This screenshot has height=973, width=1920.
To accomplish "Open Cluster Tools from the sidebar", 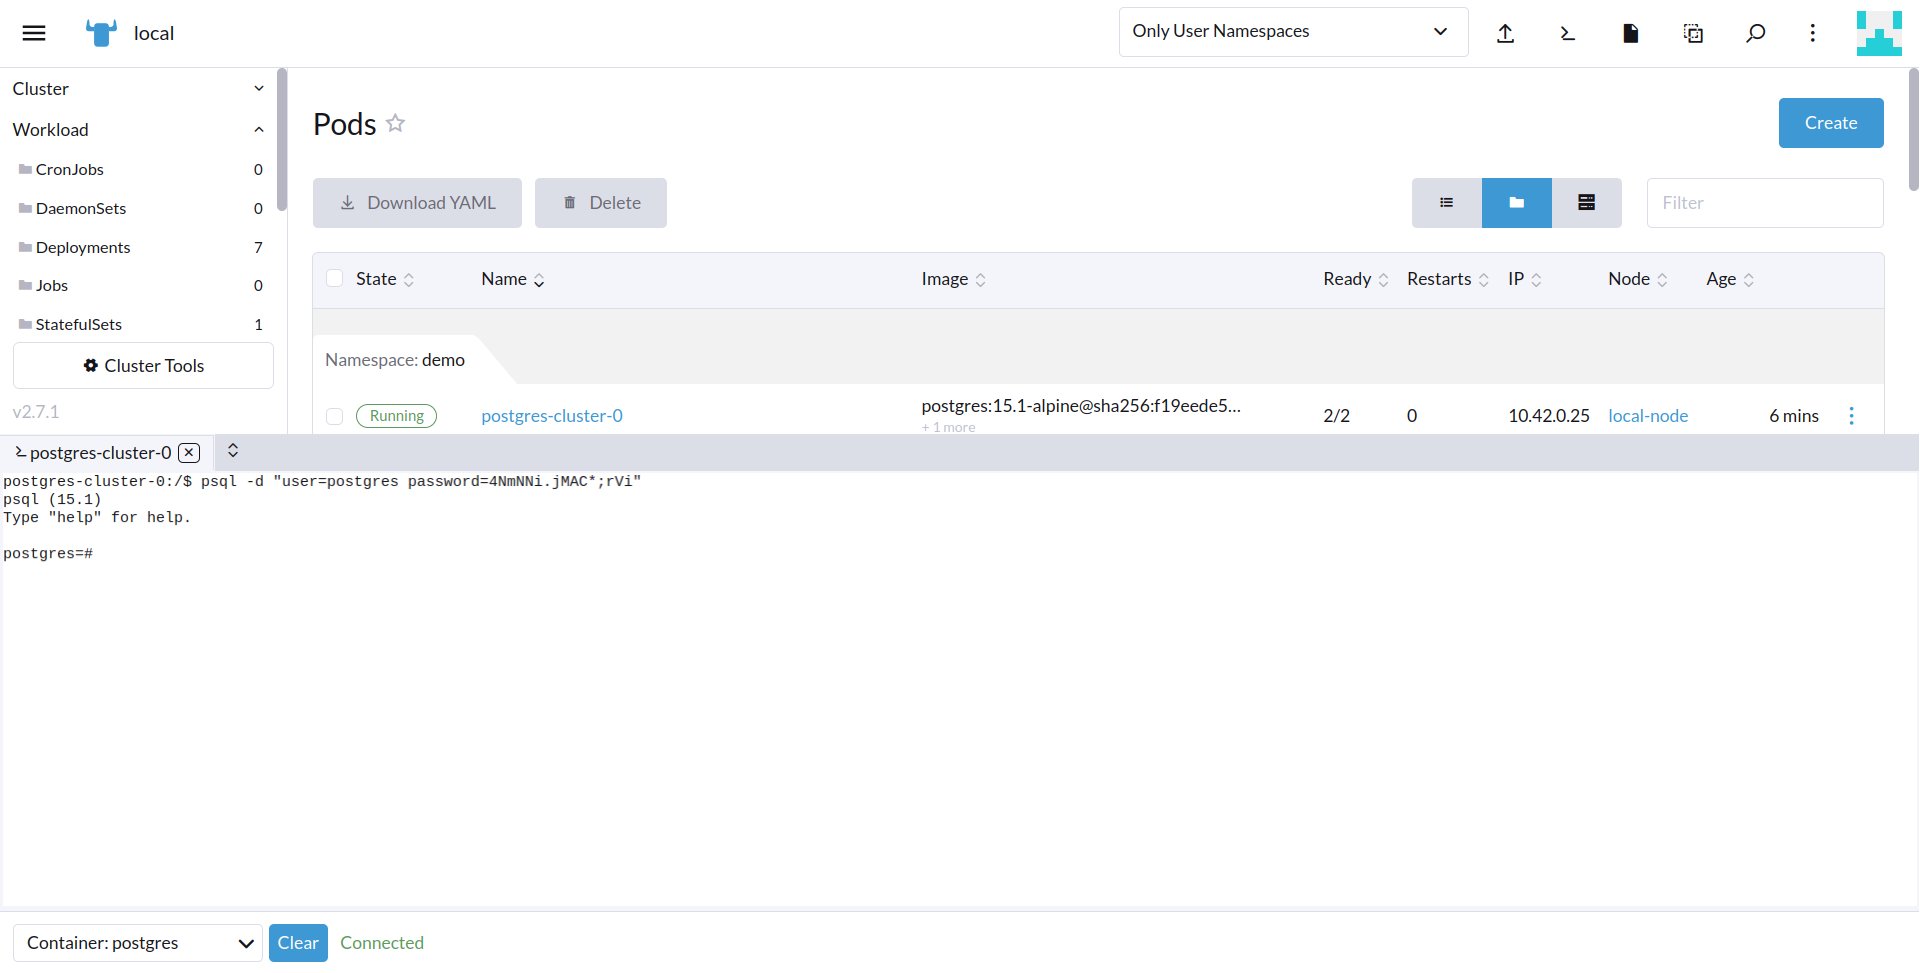I will [143, 365].
